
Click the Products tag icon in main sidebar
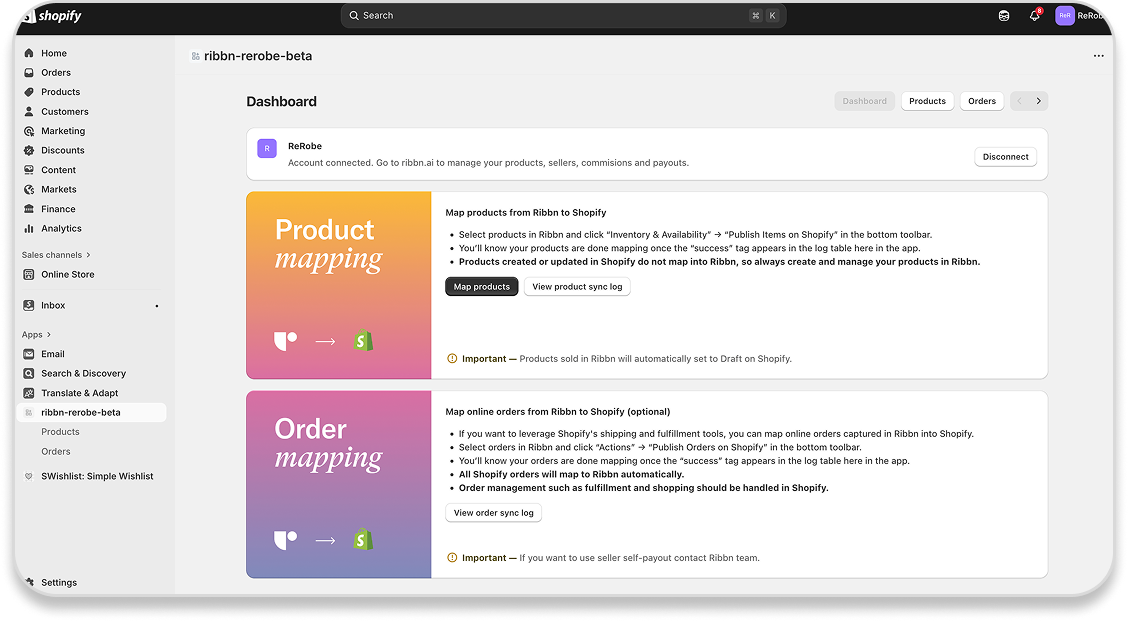[29, 92]
